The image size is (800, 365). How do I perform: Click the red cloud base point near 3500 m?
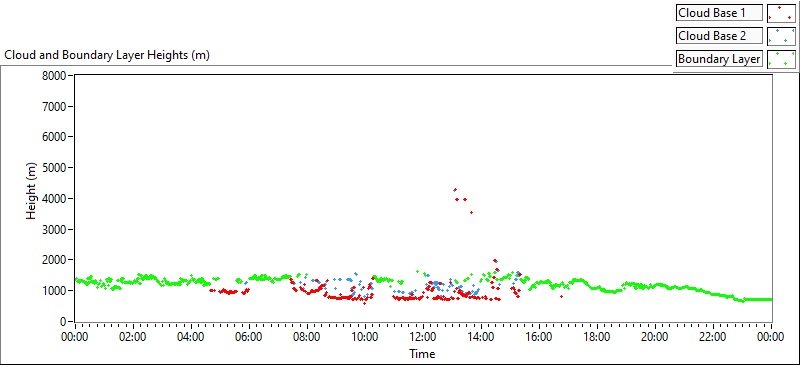(471, 212)
